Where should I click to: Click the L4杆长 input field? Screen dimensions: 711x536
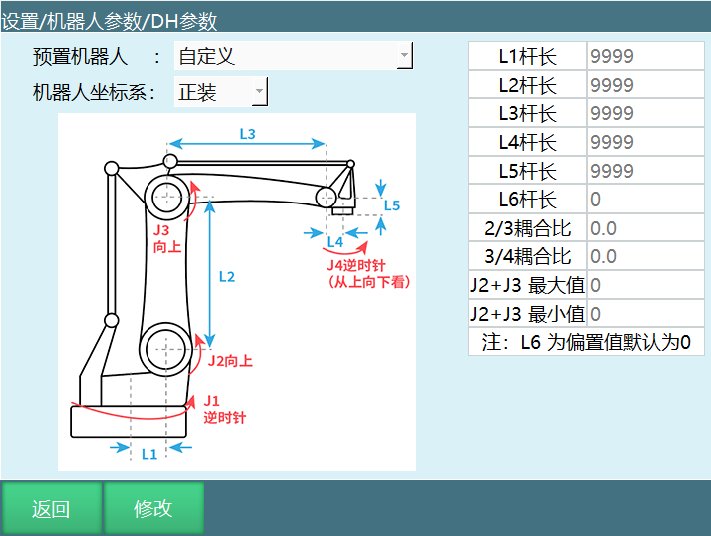click(644, 142)
